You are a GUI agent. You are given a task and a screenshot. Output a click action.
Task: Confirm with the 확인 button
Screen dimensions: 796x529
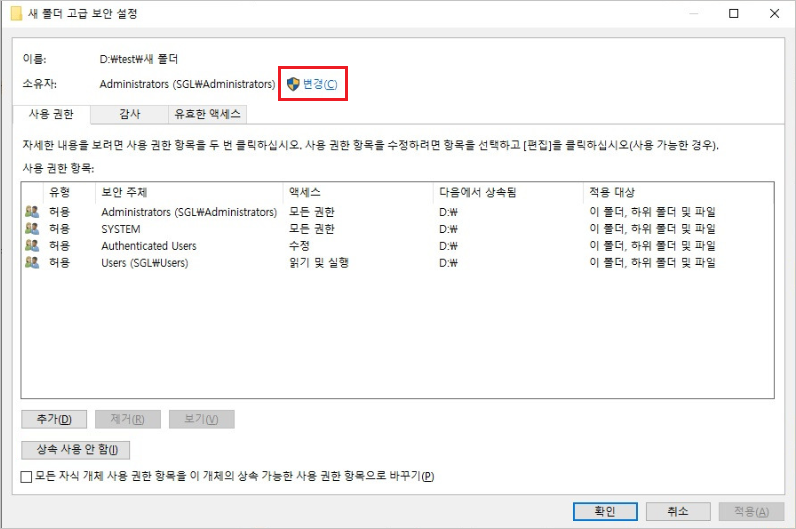point(605,511)
